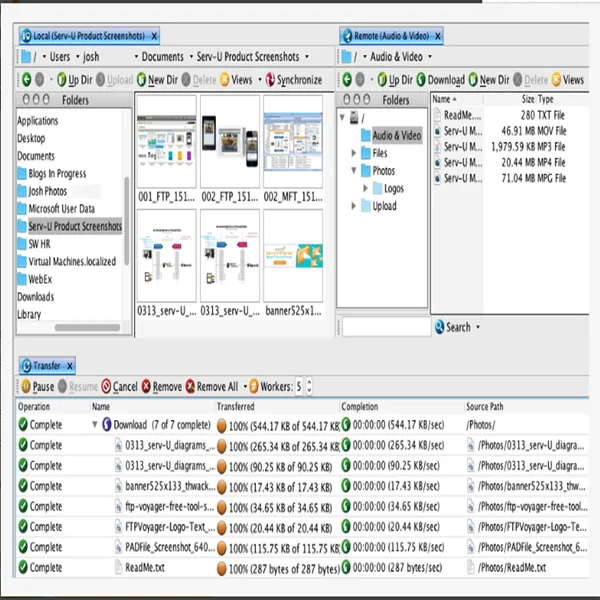The image size is (600, 600).
Task: Open Views in the Local pane toolbar
Action: (236, 80)
